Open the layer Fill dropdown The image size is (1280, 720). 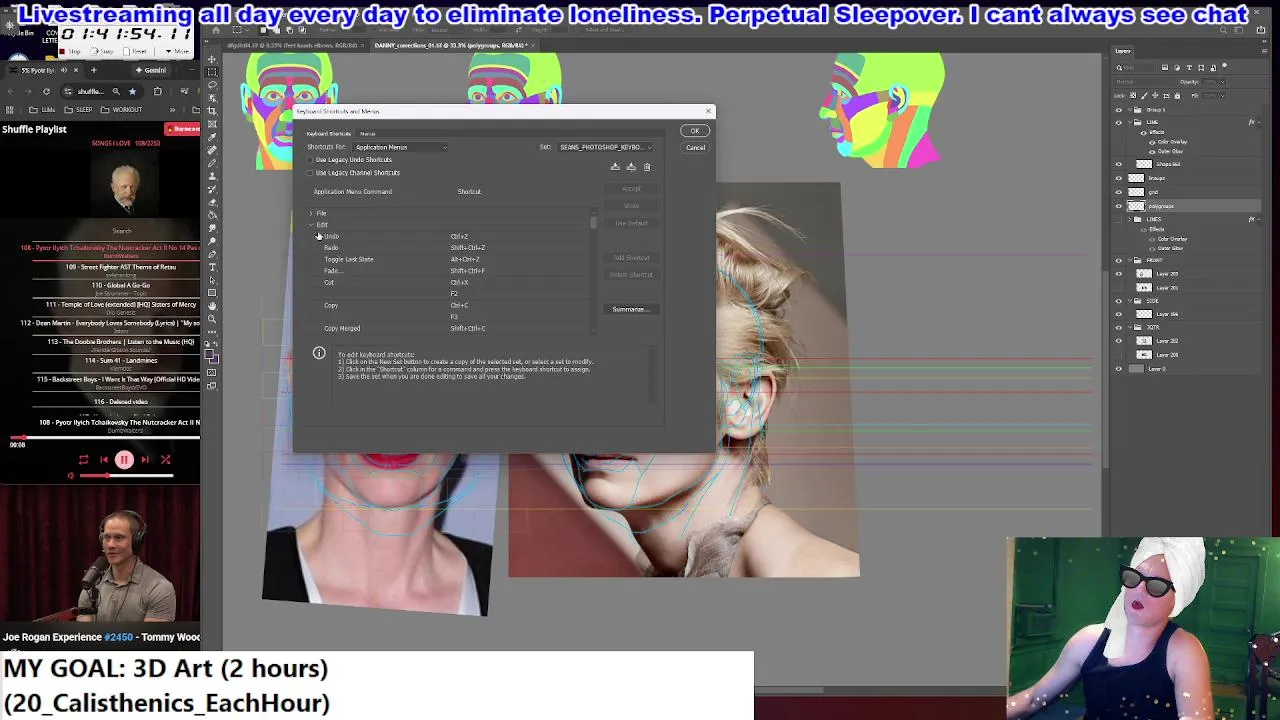tap(1222, 95)
